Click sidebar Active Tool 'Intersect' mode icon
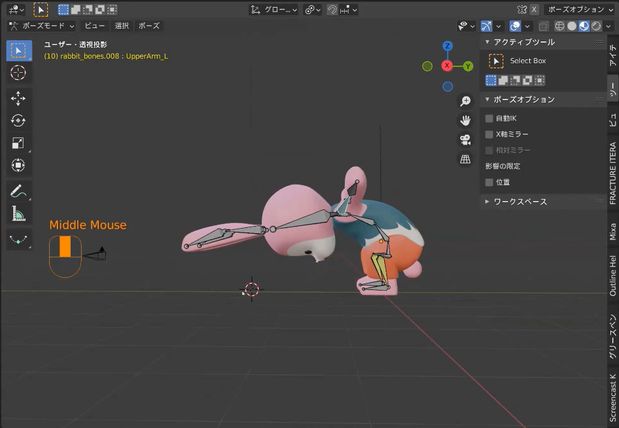This screenshot has width=619, height=428. tap(540, 81)
